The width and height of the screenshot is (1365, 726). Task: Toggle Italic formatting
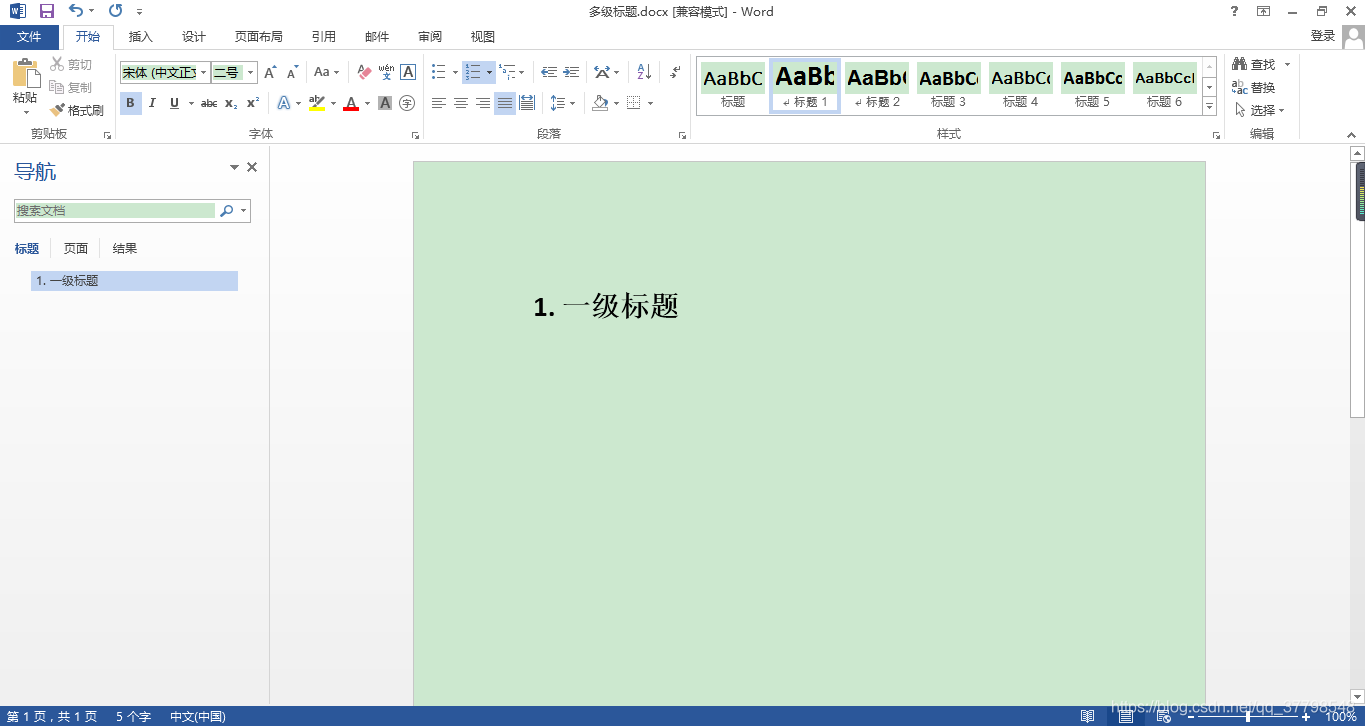pyautogui.click(x=152, y=103)
